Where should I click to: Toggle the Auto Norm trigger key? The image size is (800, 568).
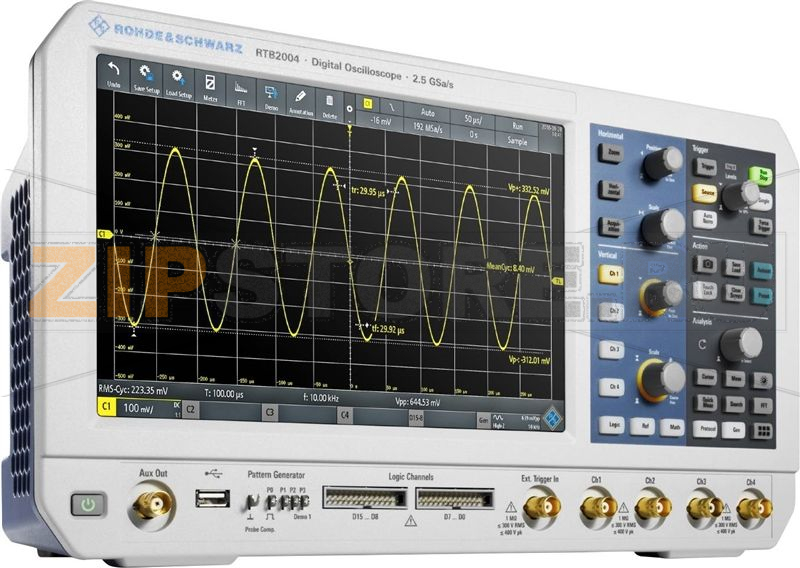click(x=706, y=219)
